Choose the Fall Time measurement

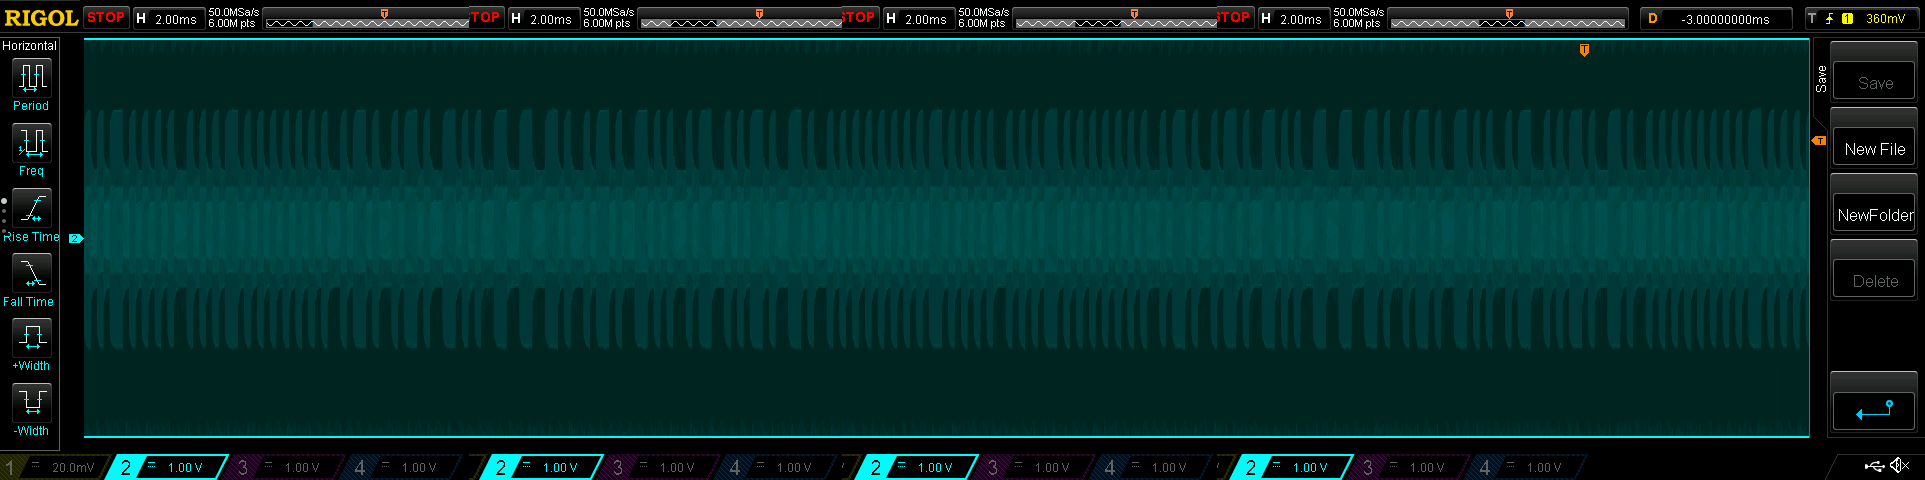pyautogui.click(x=31, y=274)
